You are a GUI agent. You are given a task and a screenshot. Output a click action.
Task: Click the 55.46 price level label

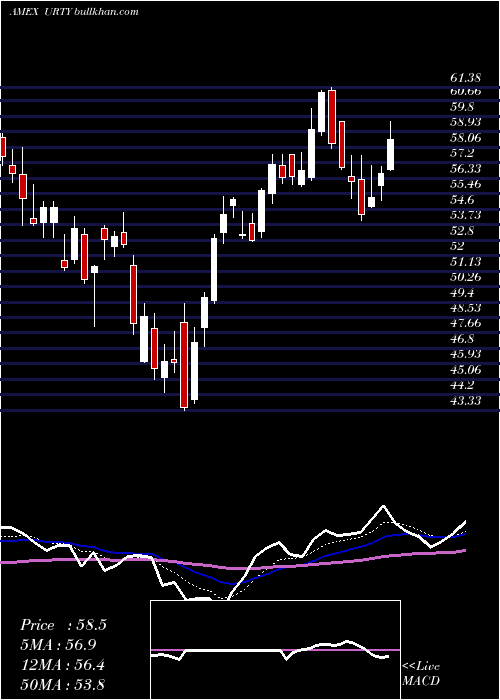465,184
